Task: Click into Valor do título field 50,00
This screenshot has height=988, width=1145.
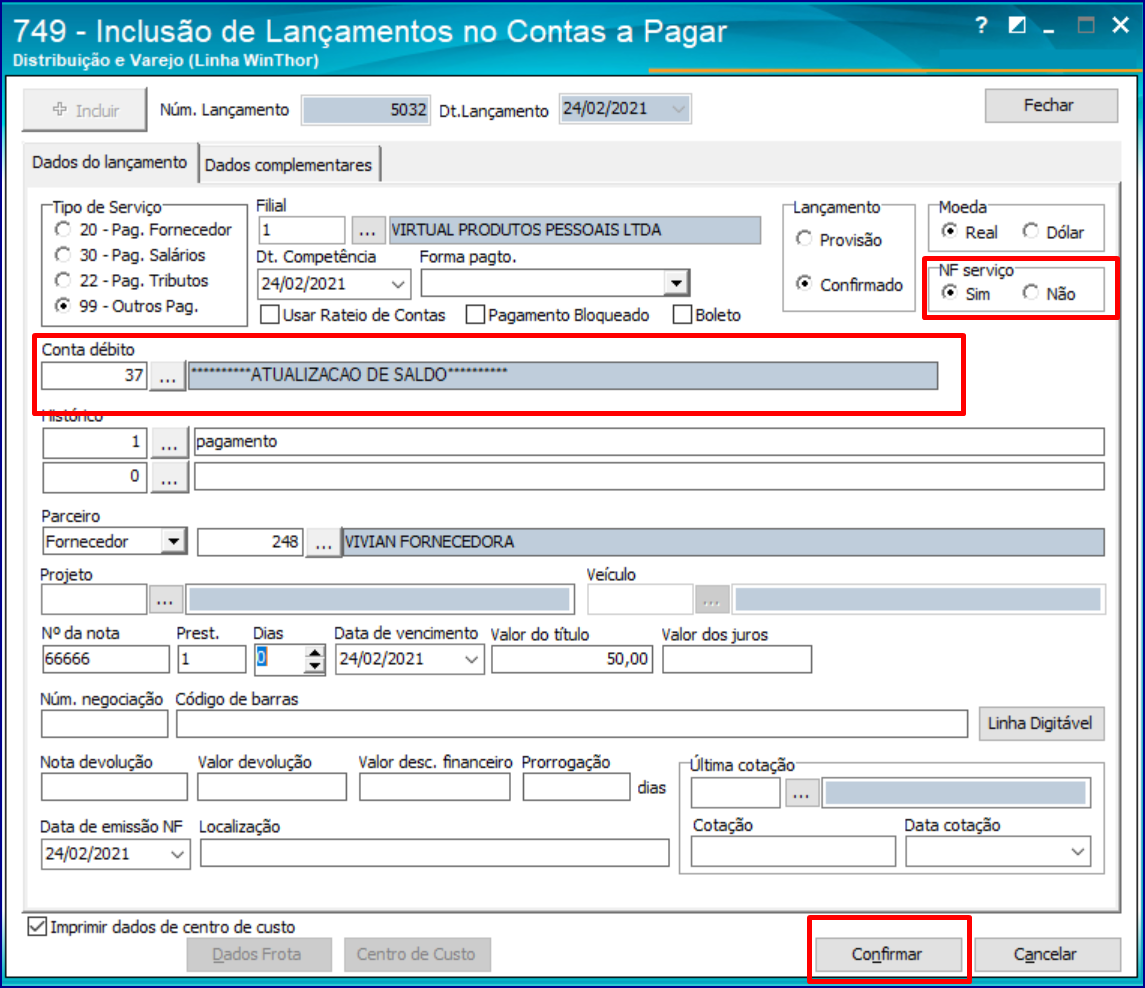Action: 572,659
